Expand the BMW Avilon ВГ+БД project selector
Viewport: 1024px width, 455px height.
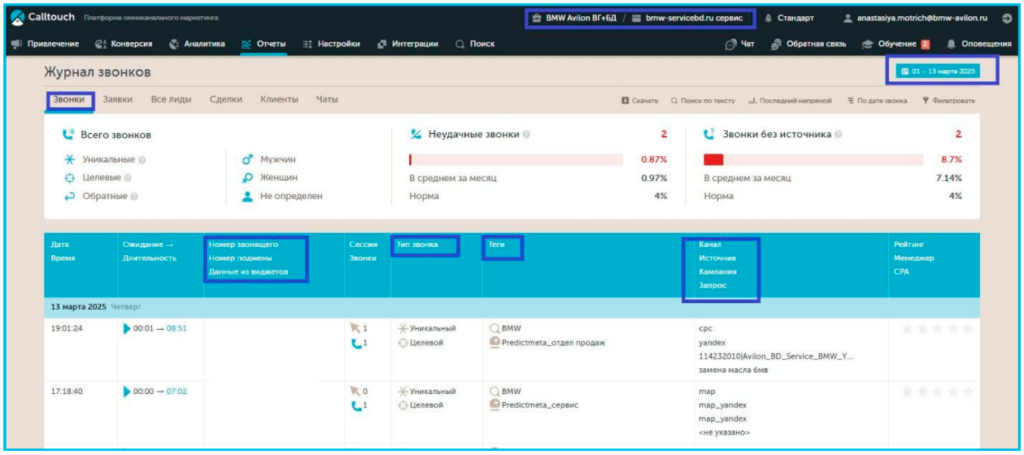pyautogui.click(x=576, y=18)
